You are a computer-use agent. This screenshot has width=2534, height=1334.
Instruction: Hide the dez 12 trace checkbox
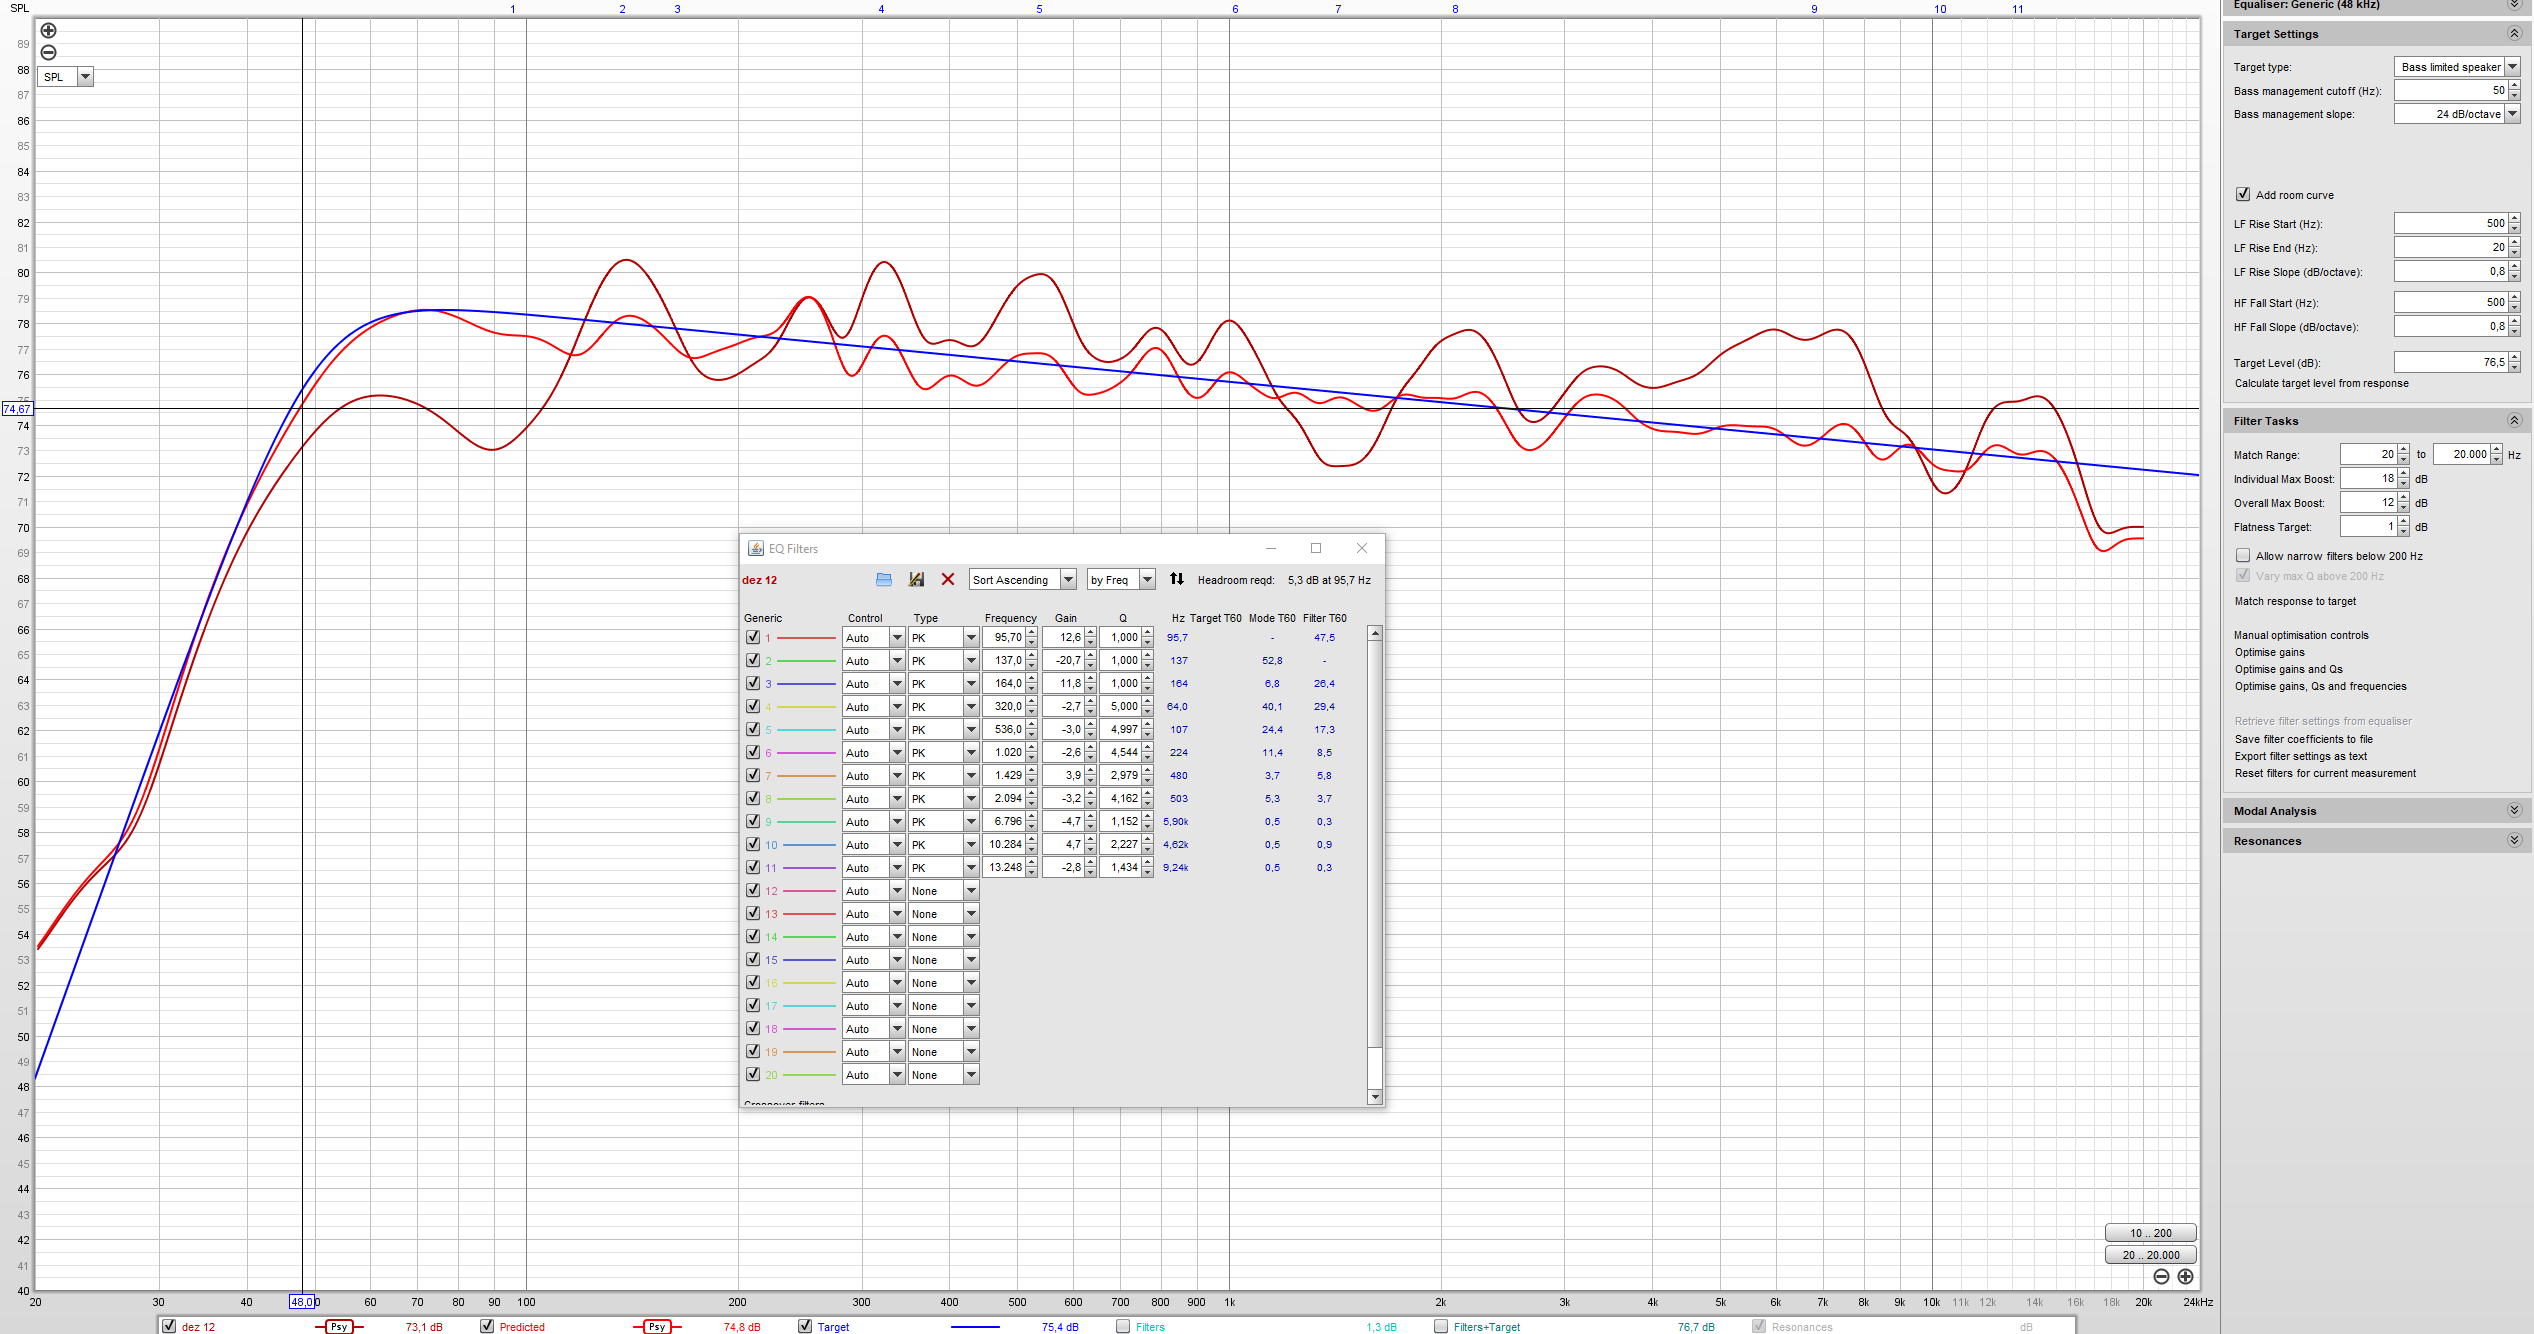pyautogui.click(x=169, y=1326)
